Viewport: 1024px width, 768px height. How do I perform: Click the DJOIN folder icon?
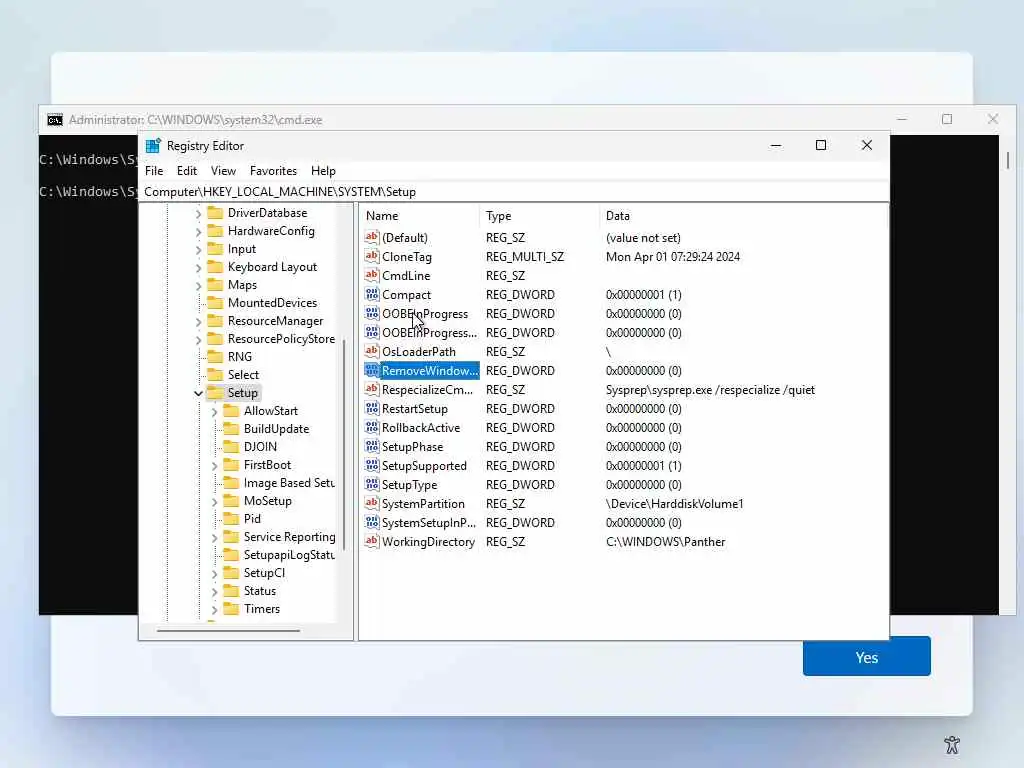pyautogui.click(x=231, y=447)
